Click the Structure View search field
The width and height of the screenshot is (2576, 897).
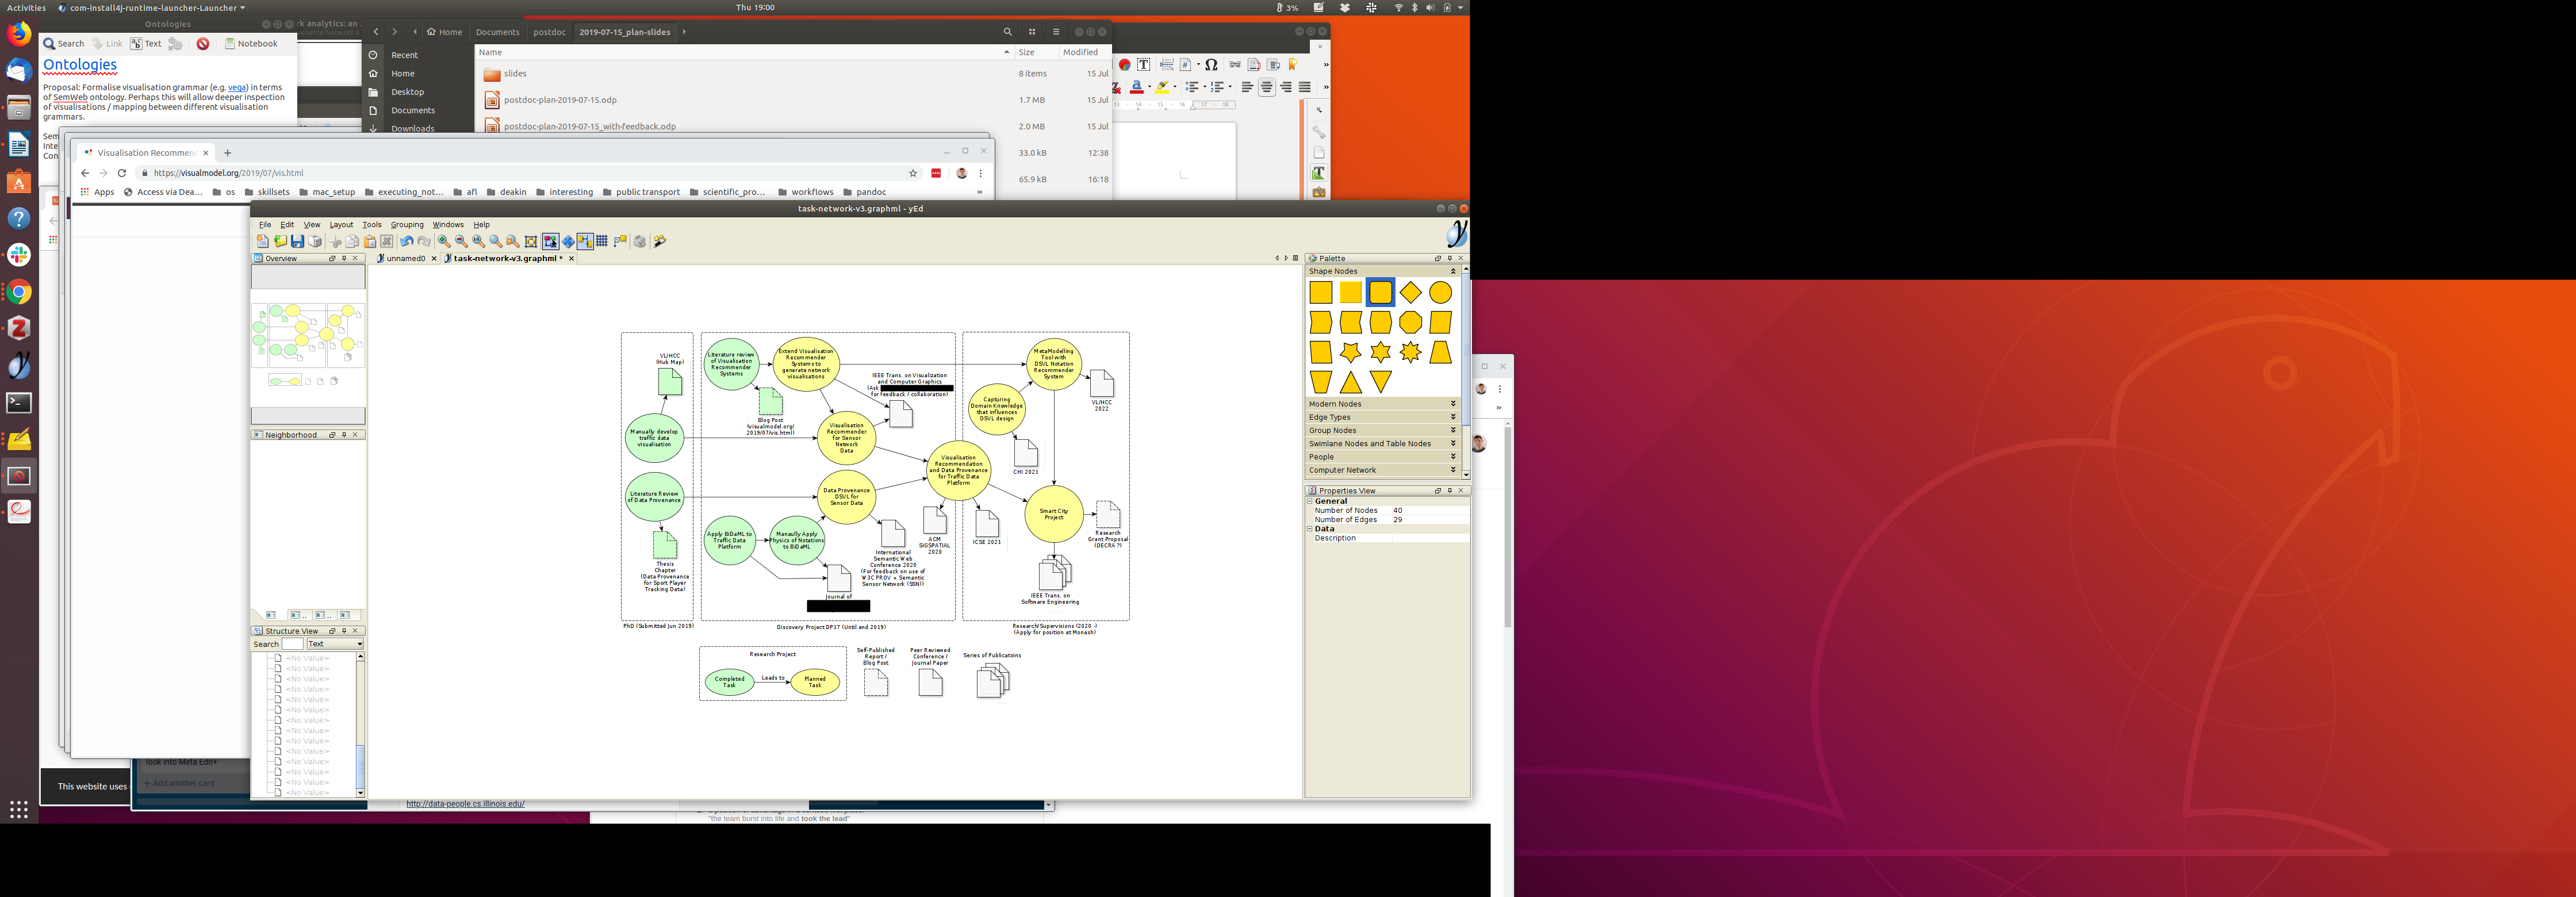click(x=292, y=644)
